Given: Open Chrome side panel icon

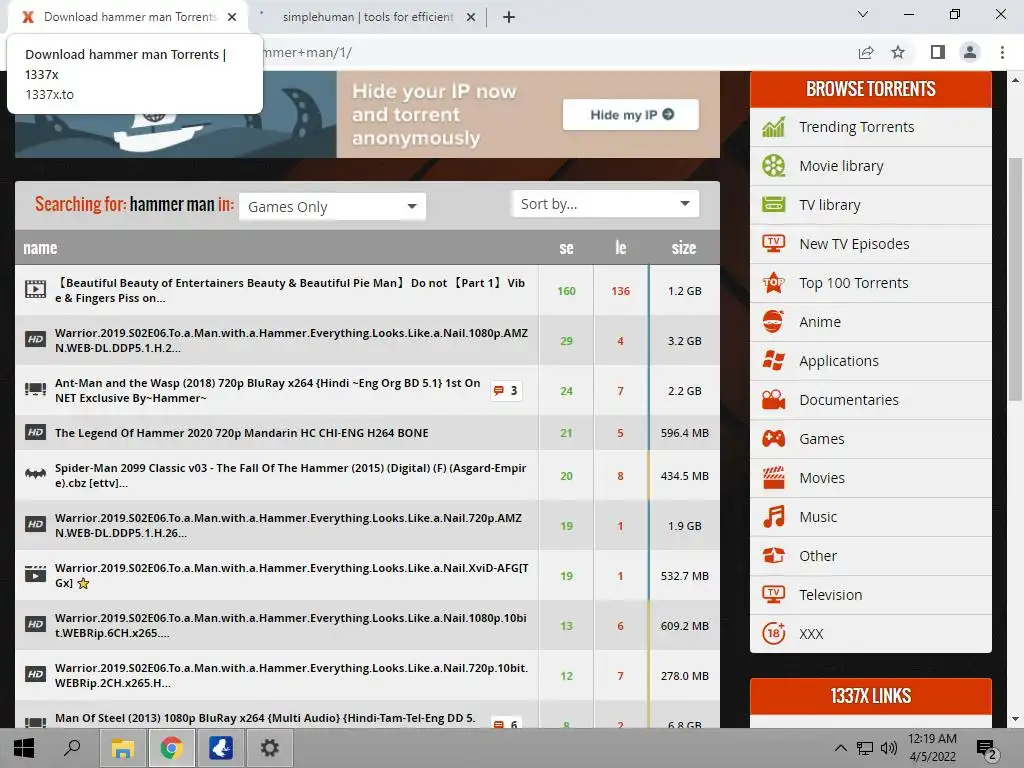Looking at the screenshot, I should pos(938,52).
